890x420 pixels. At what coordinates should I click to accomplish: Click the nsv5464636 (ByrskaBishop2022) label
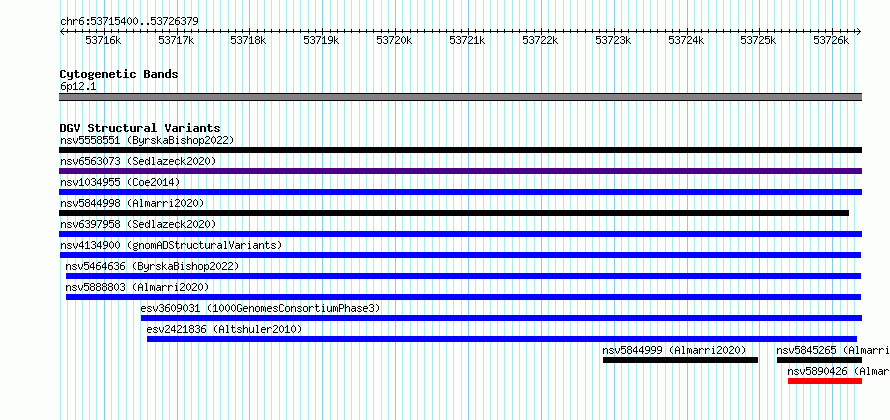pyautogui.click(x=152, y=266)
